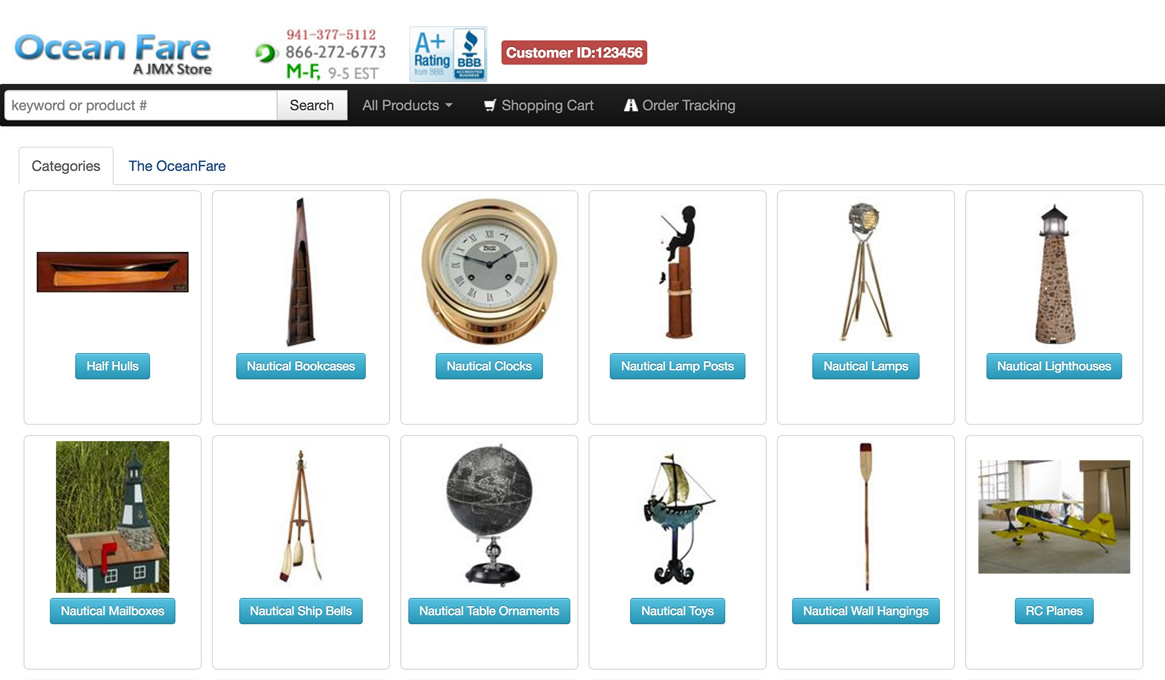Open the Nautical Clocks brass clock image
This screenshot has height=680, width=1165.
pos(489,271)
